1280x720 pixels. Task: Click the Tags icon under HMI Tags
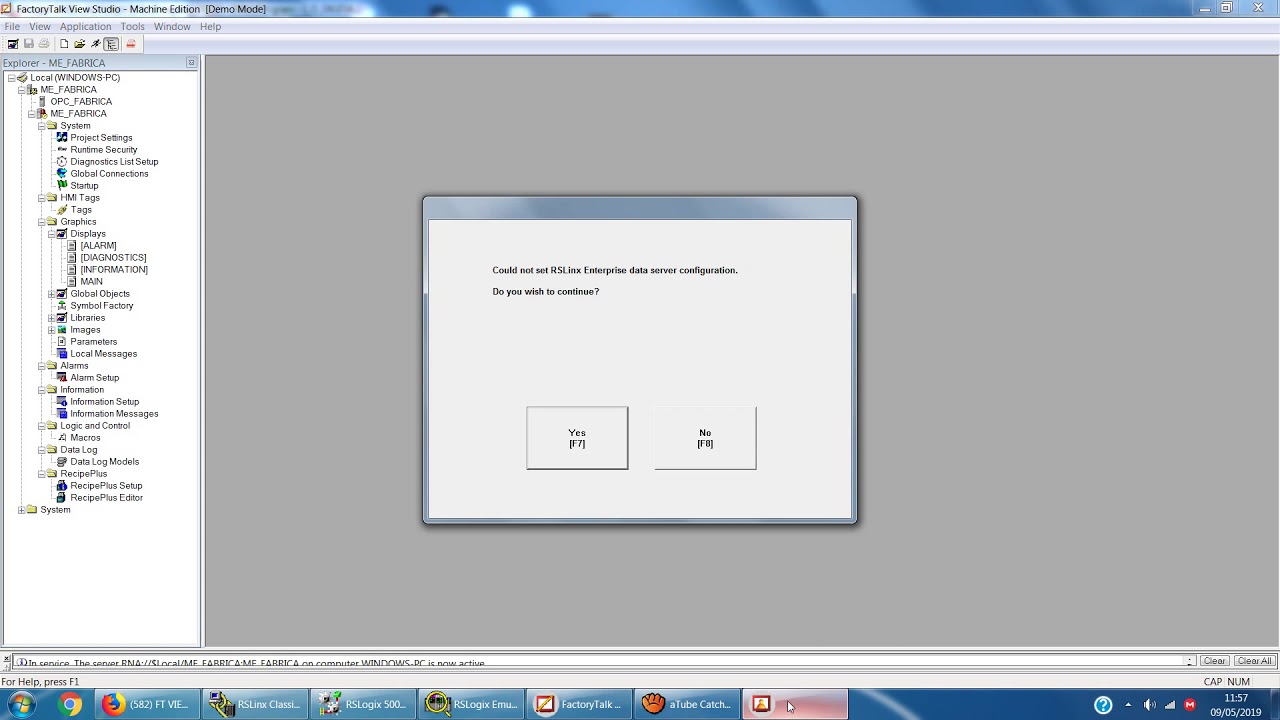pos(62,210)
